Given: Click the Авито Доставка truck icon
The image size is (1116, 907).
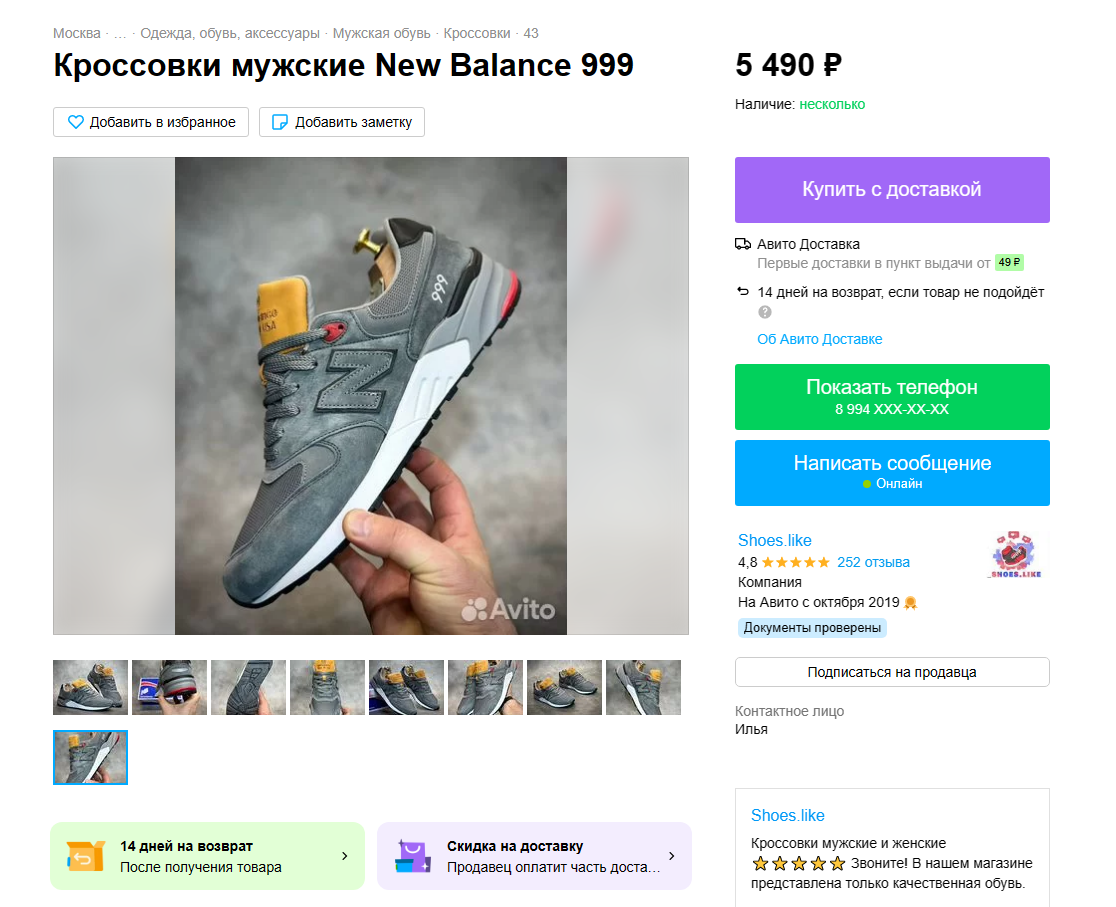Looking at the screenshot, I should click(x=743, y=244).
